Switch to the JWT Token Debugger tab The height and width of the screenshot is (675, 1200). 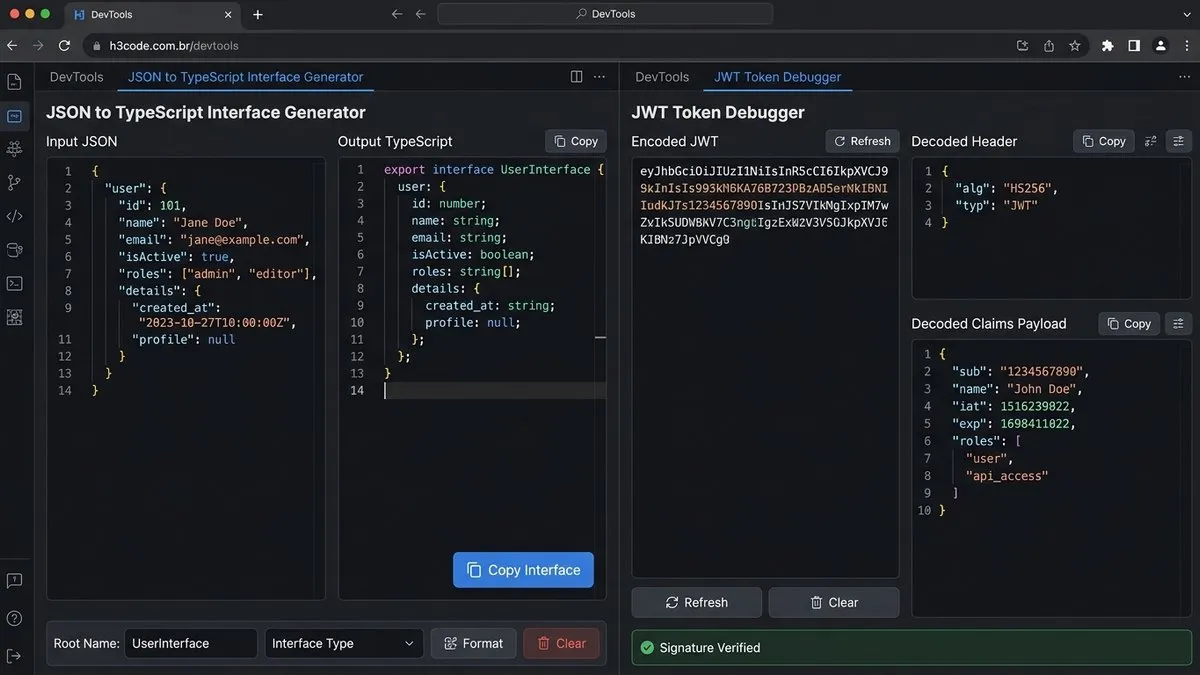[x=778, y=77]
